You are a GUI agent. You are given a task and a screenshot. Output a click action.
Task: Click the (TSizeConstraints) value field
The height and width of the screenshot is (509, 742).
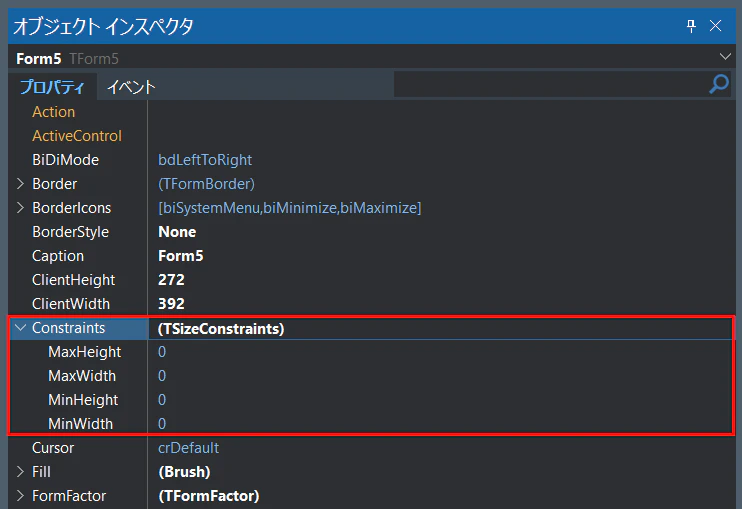pos(441,329)
